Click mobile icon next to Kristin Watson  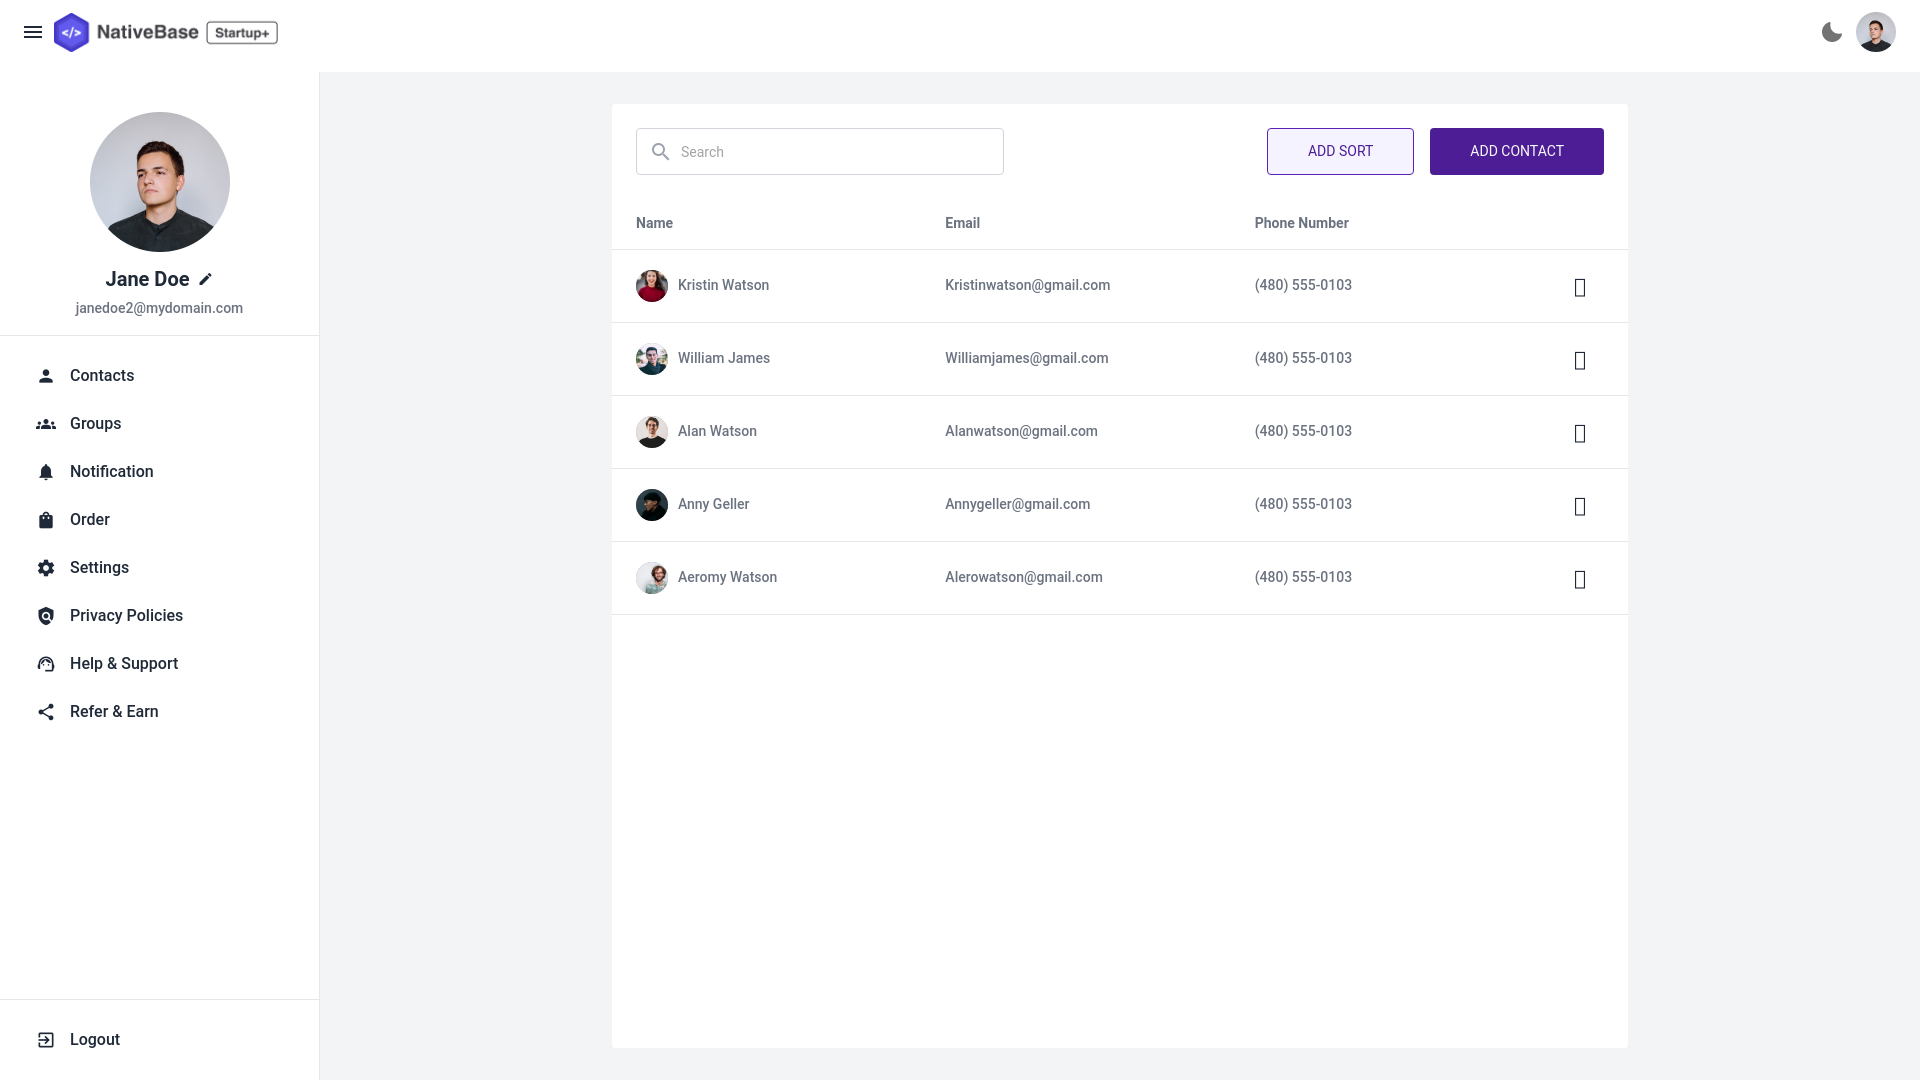[x=1580, y=286]
